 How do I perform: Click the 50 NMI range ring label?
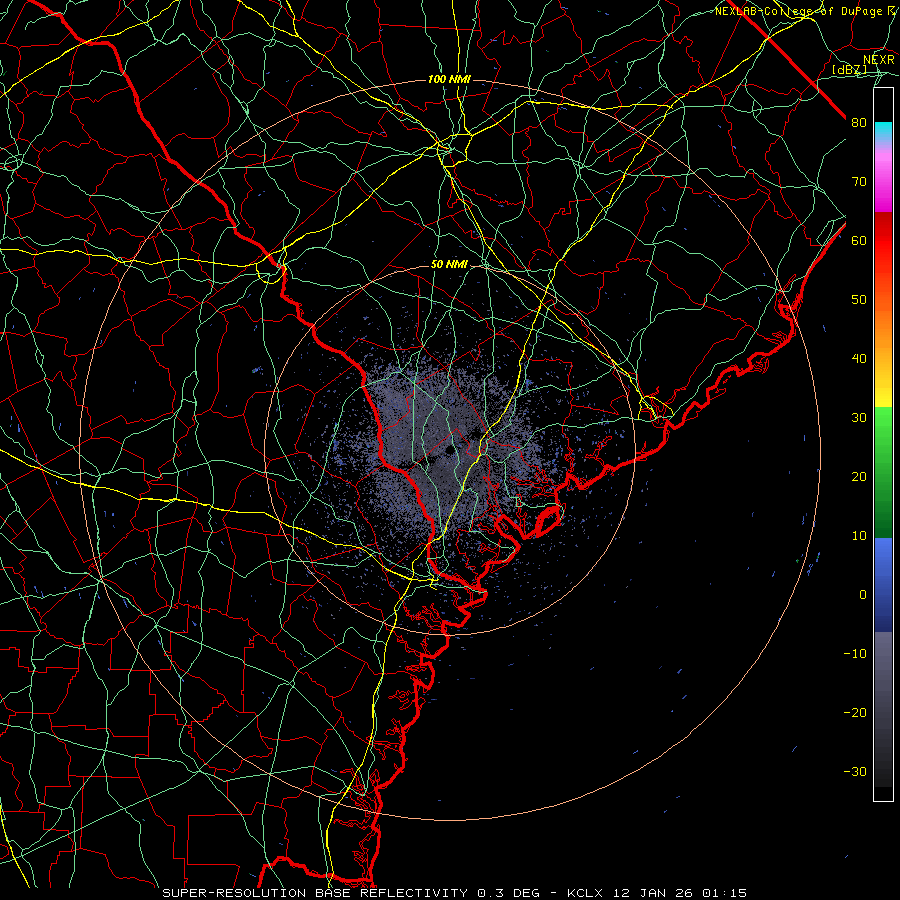[449, 265]
